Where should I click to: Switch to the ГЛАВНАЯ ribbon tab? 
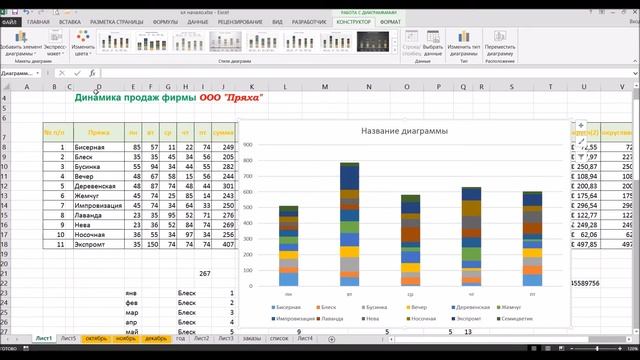38,22
